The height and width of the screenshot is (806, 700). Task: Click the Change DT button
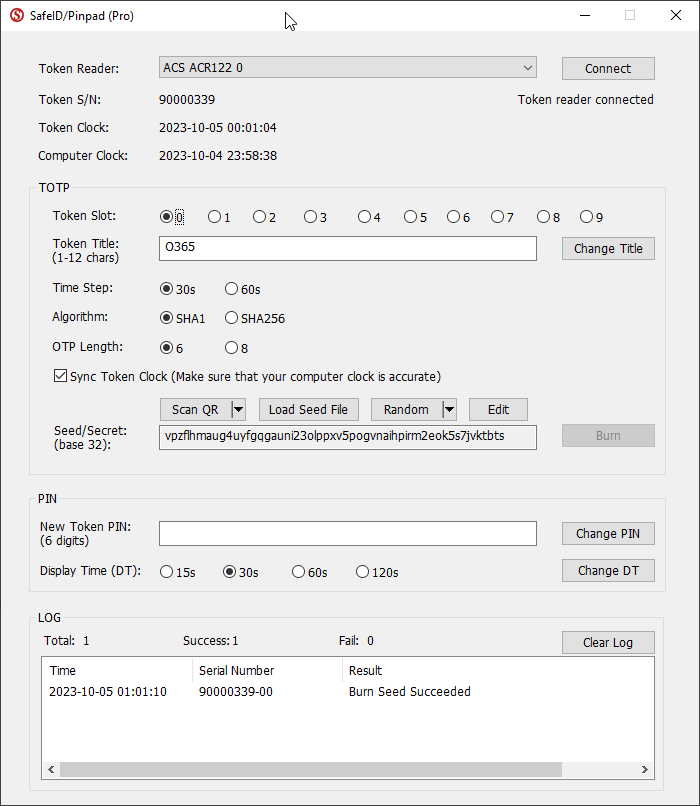point(608,570)
